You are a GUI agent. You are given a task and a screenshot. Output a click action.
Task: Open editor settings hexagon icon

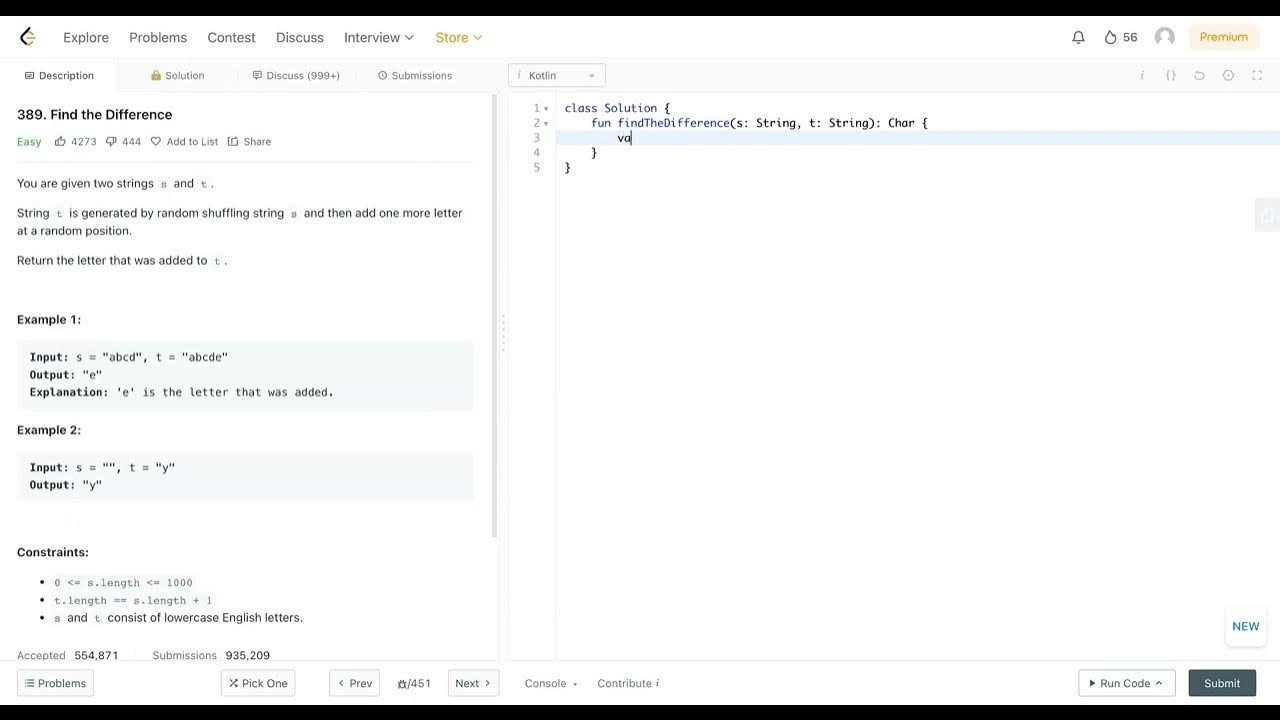click(1229, 75)
